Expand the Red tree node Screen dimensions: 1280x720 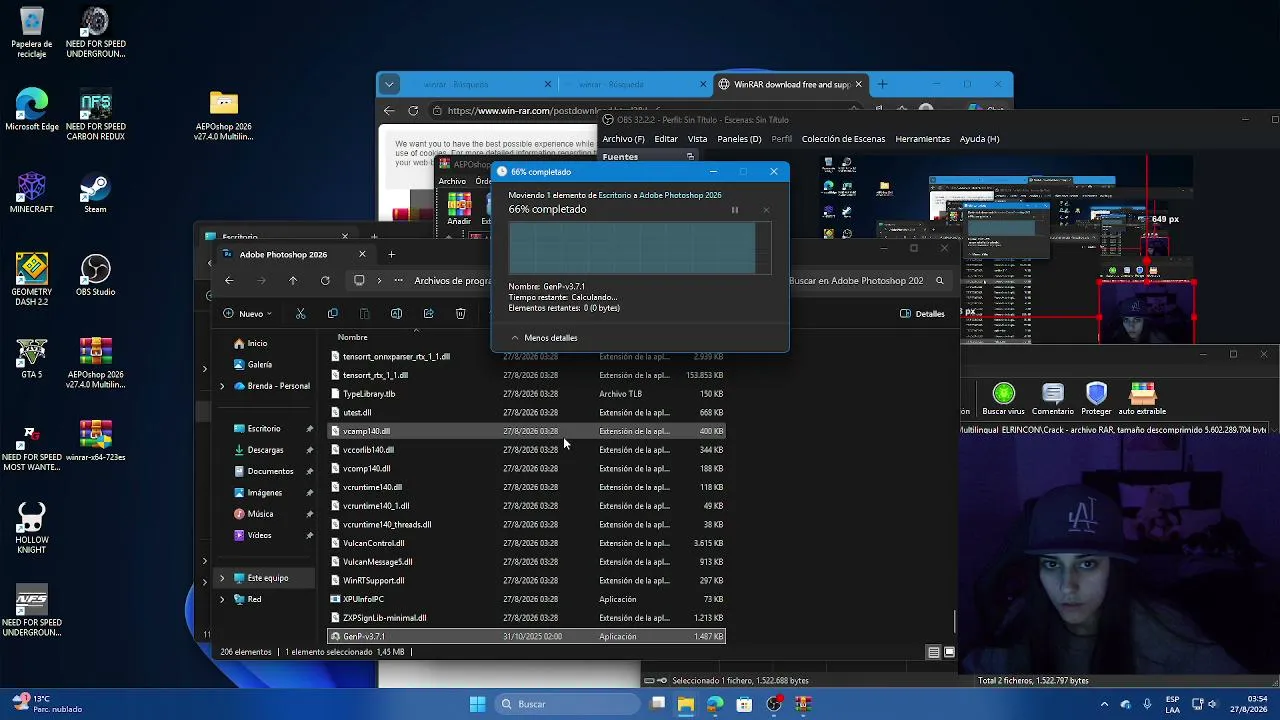click(222, 599)
